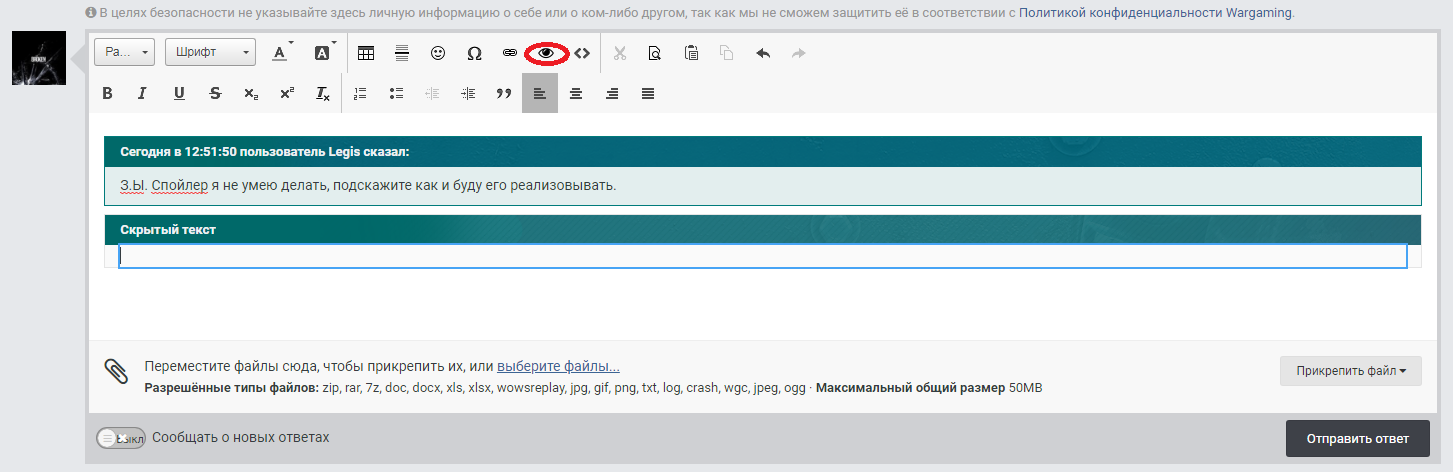This screenshot has width=1453, height=472.
Task: Click the paperclip attachment icon
Action: coord(116,371)
